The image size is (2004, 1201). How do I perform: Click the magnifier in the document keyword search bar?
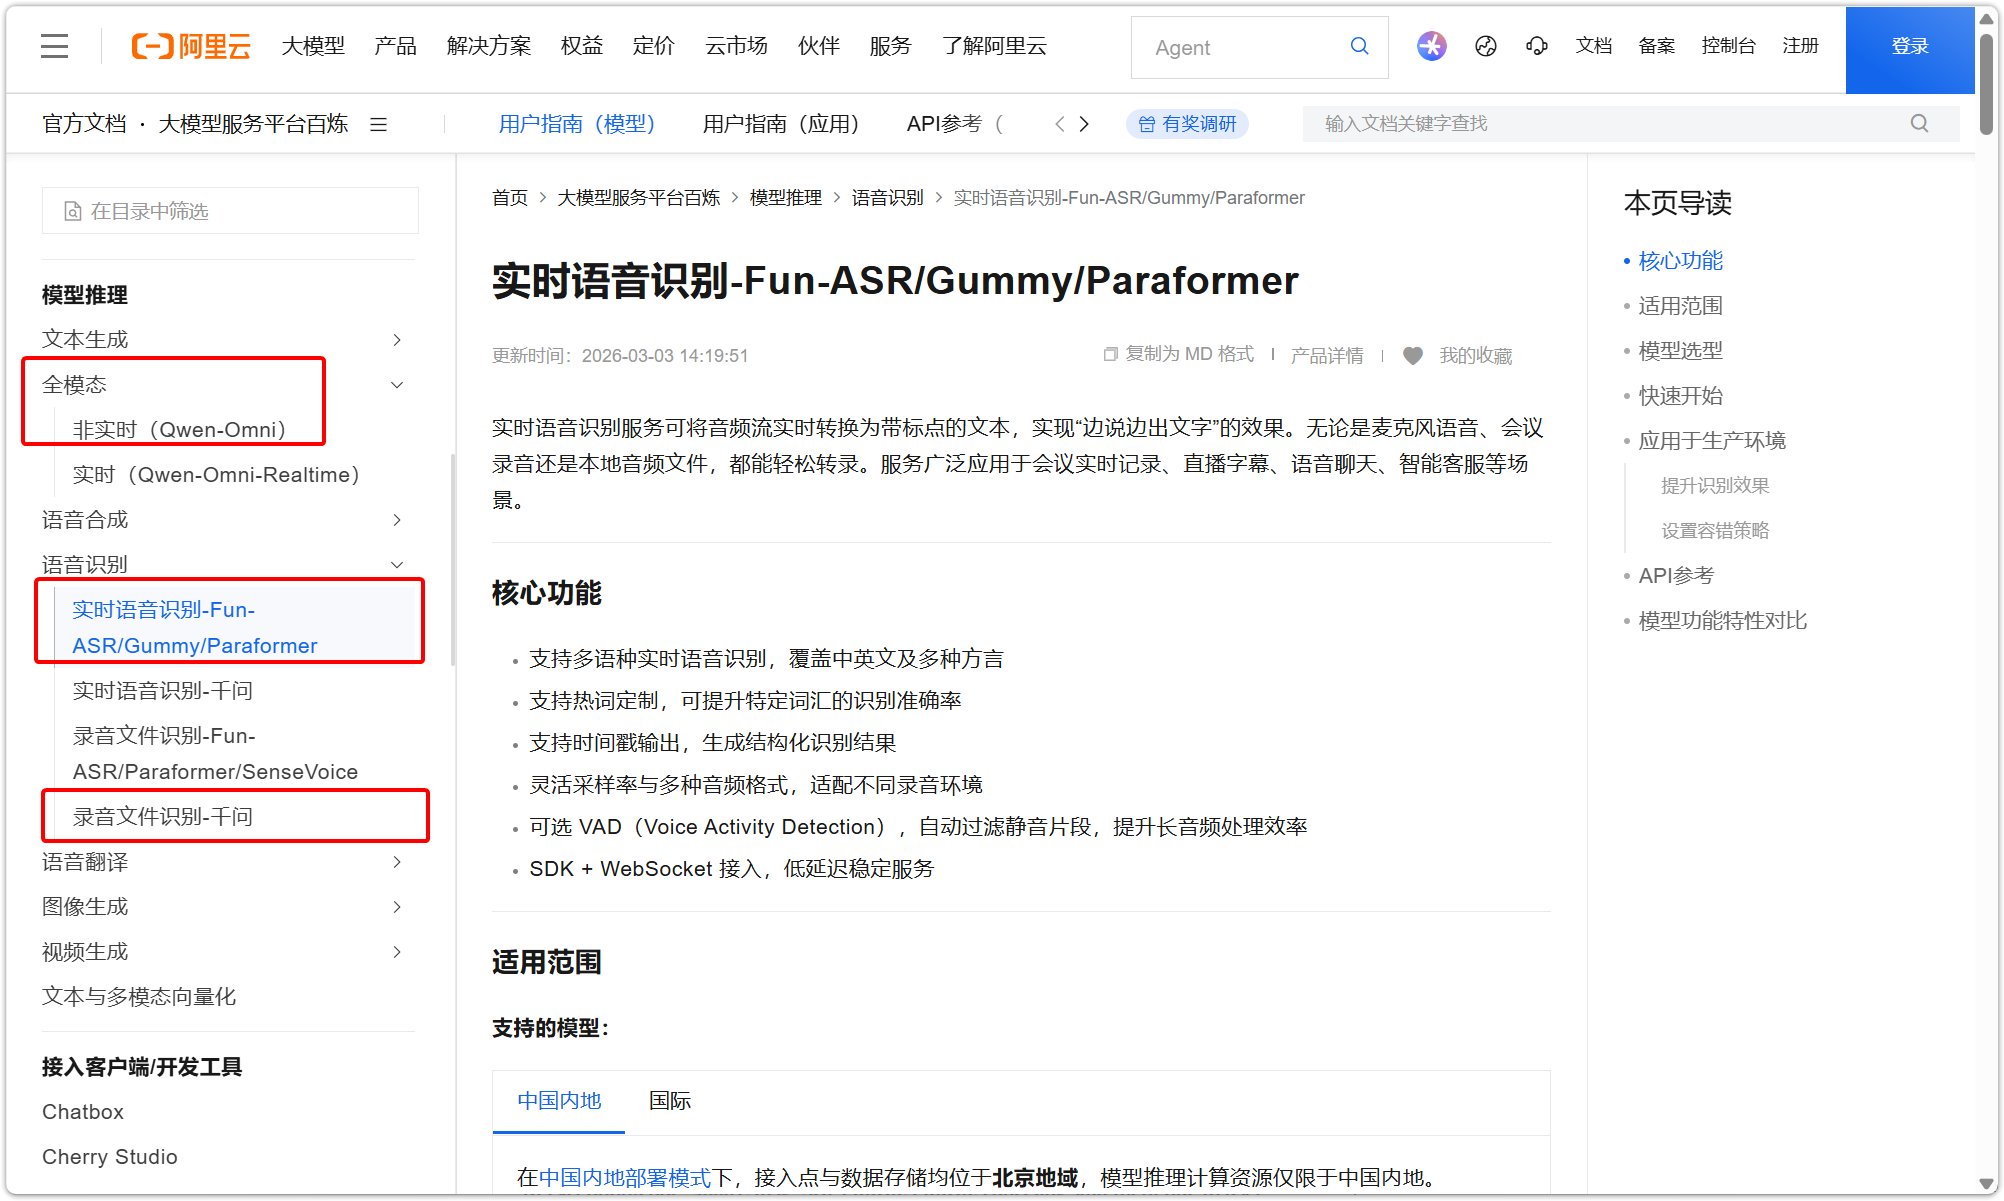pyautogui.click(x=1919, y=123)
